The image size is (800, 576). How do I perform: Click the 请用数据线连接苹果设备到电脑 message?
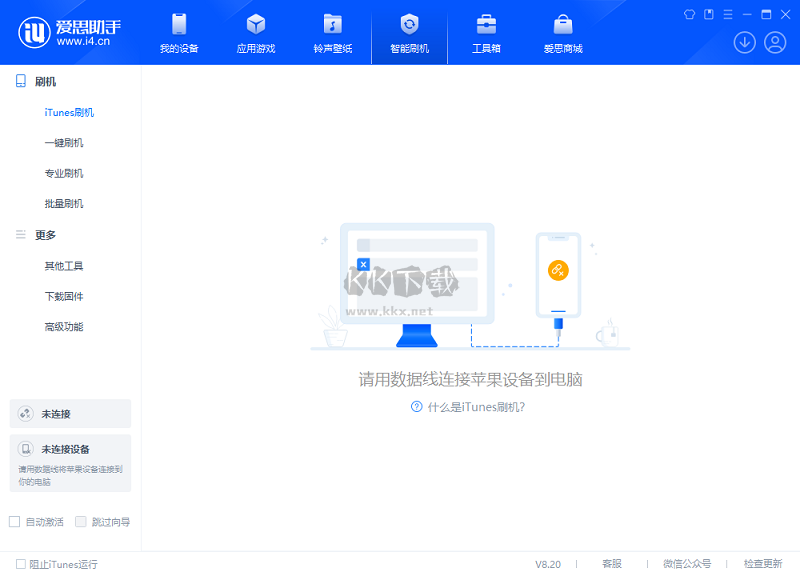pos(470,379)
